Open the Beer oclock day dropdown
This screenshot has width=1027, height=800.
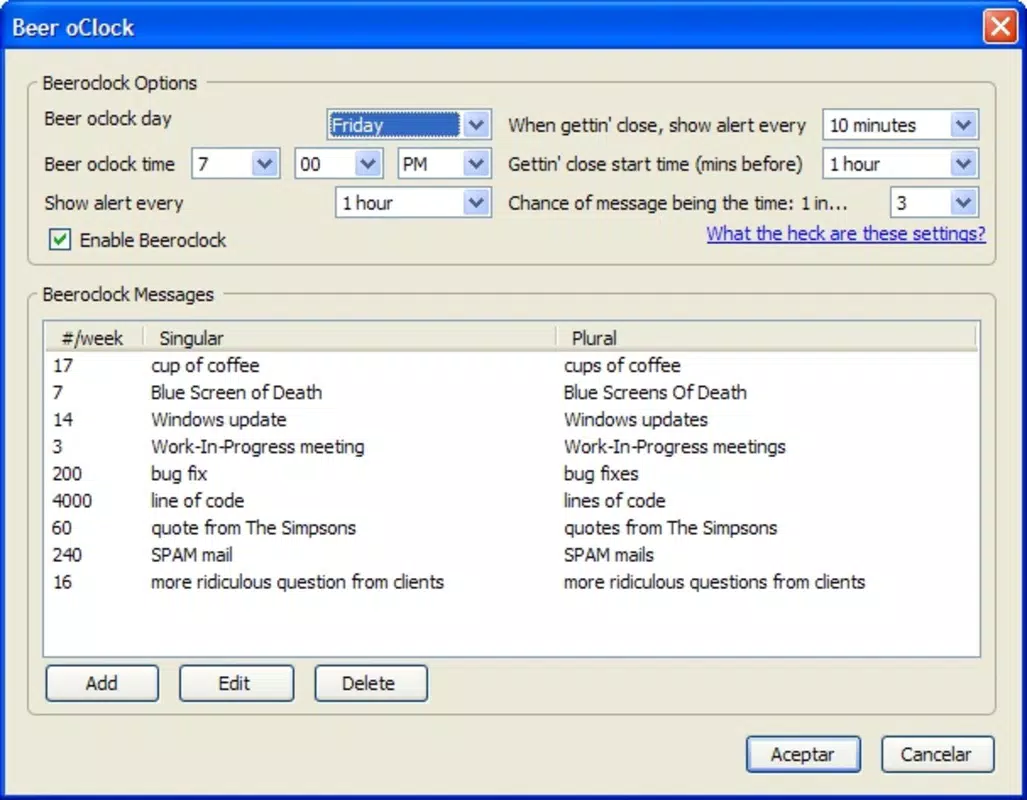(x=409, y=124)
